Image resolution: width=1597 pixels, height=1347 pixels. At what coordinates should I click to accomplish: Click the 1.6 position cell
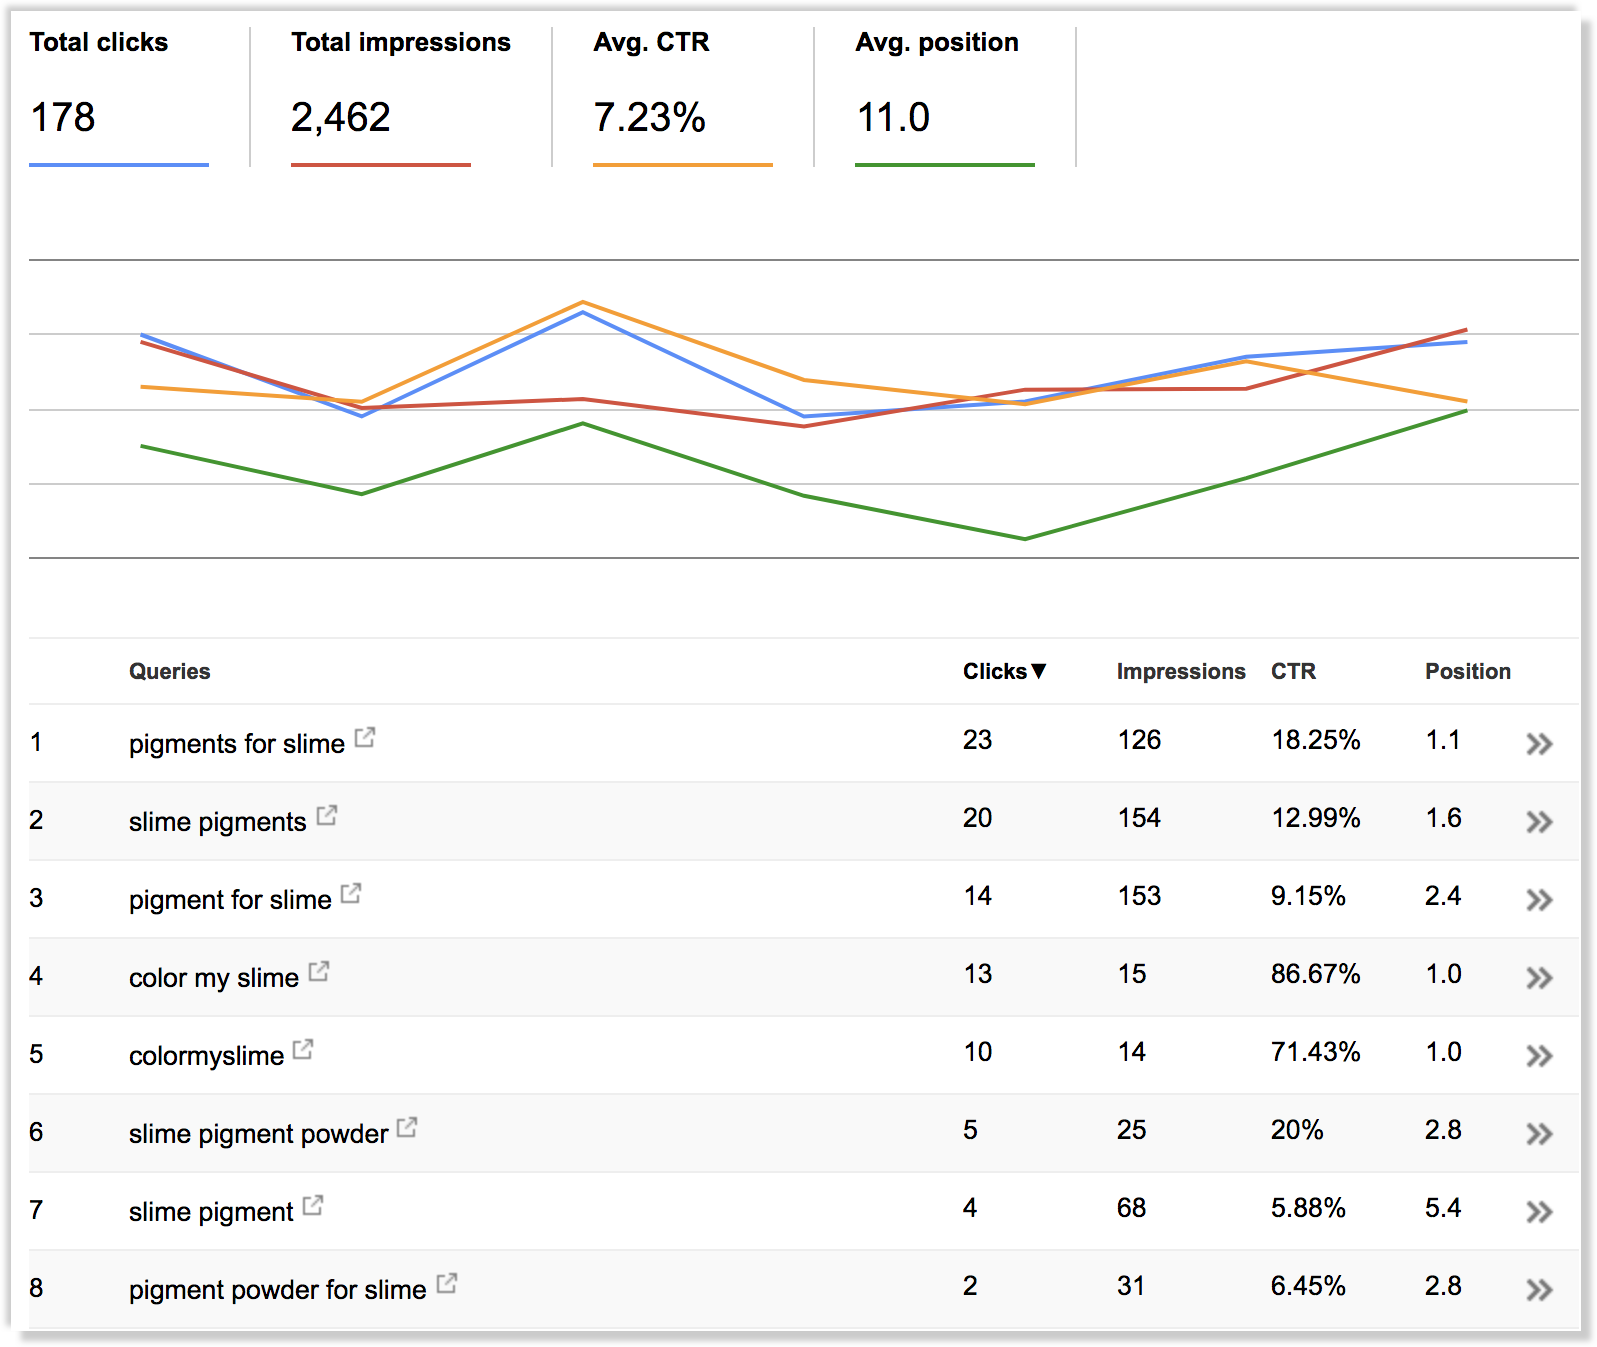point(1443,818)
